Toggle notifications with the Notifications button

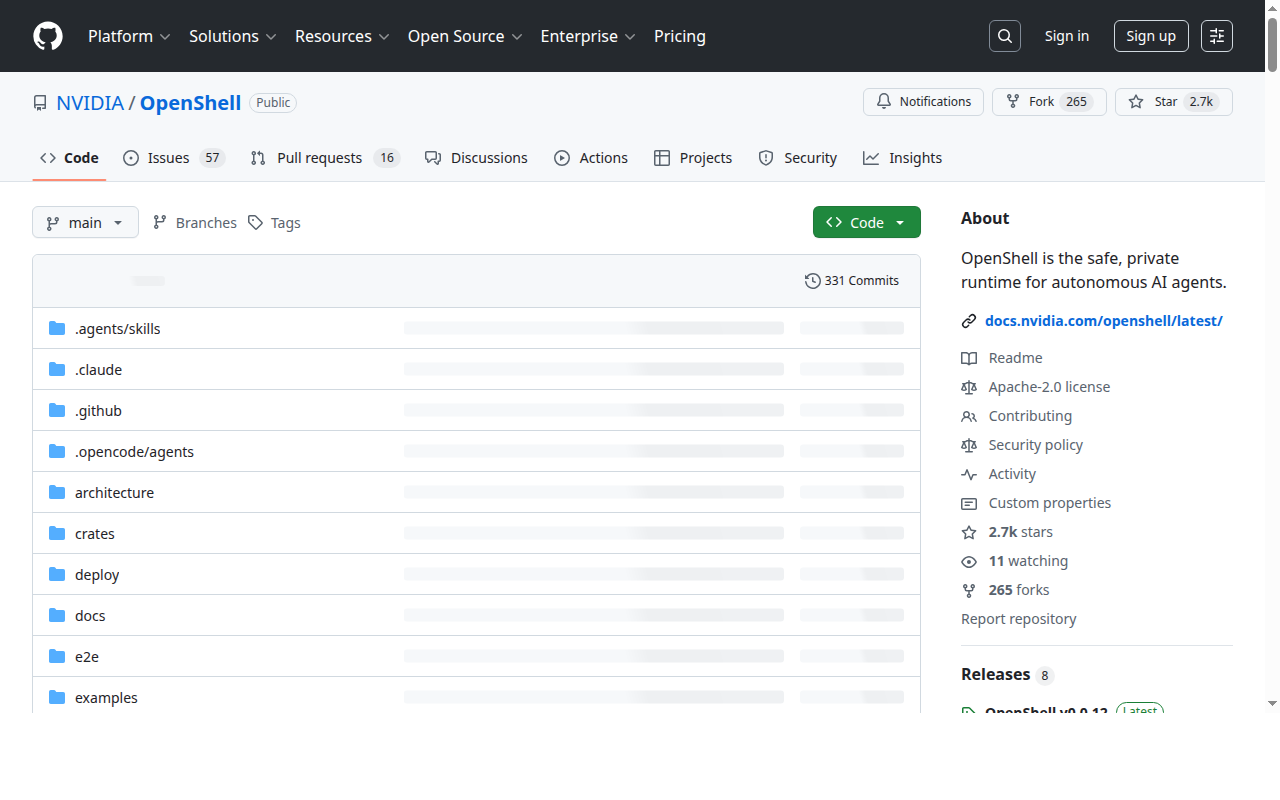922,101
